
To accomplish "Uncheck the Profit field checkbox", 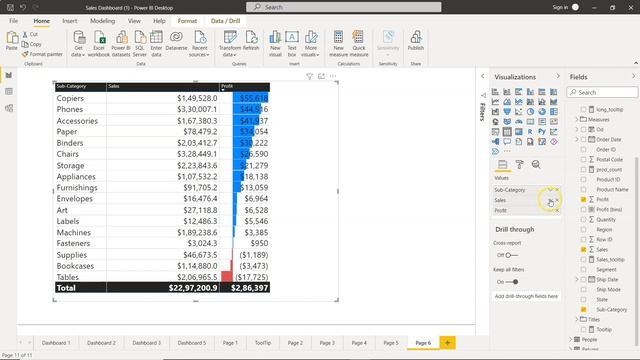I will pyautogui.click(x=583, y=200).
